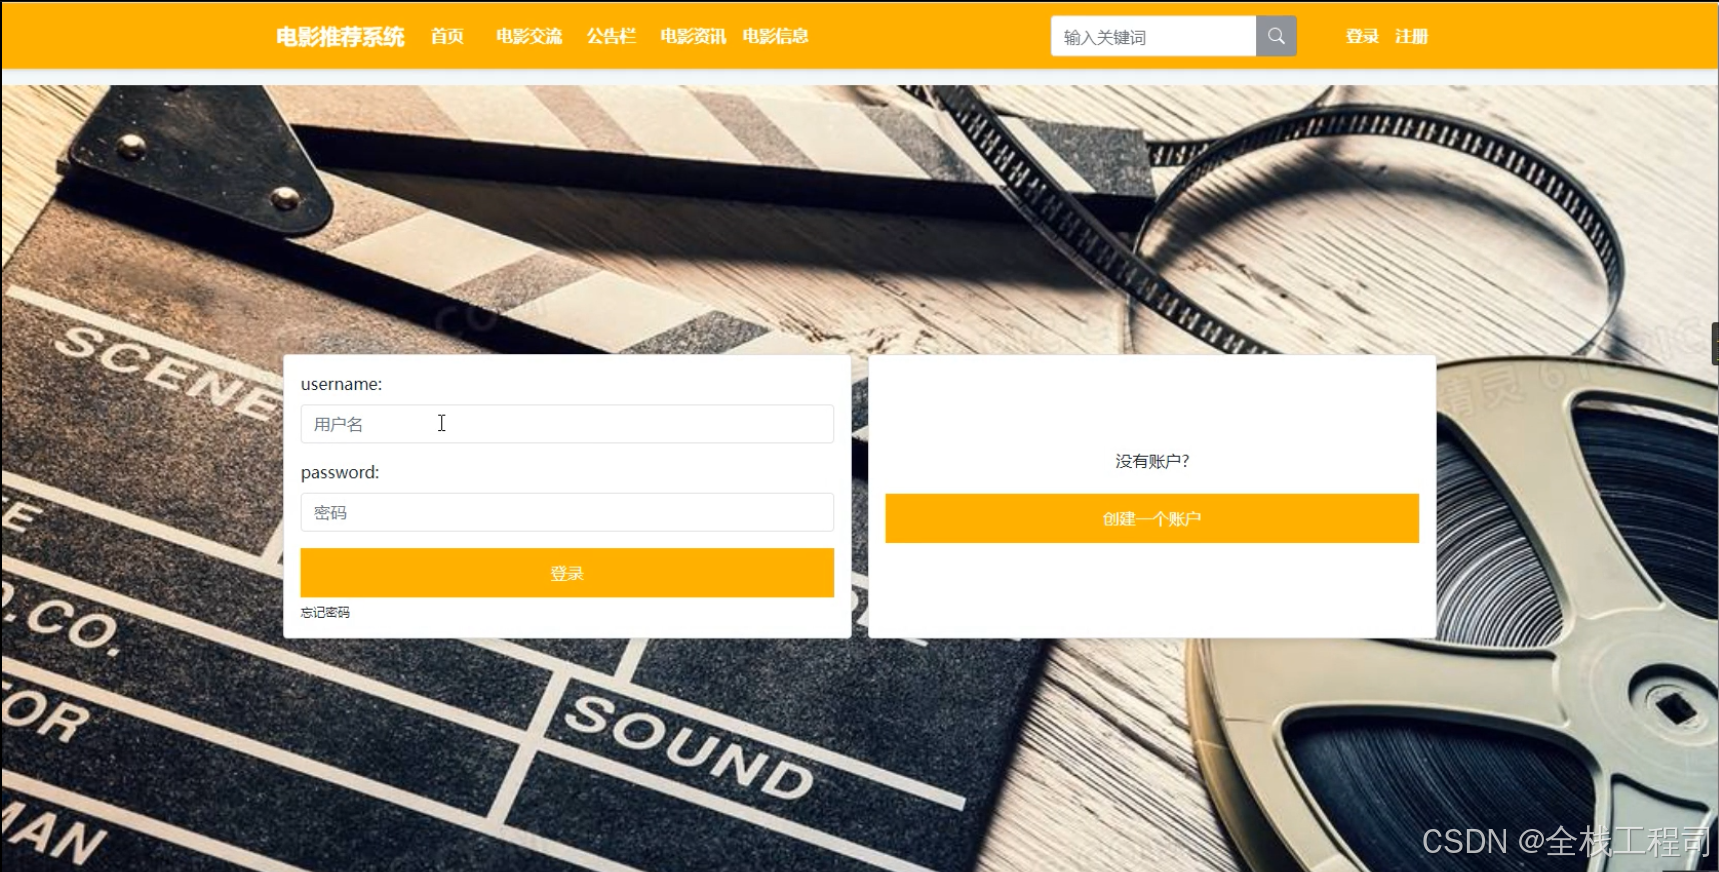Viewport: 1719px width, 872px height.
Task: Open the 电影交流 nav item
Action: click(529, 37)
